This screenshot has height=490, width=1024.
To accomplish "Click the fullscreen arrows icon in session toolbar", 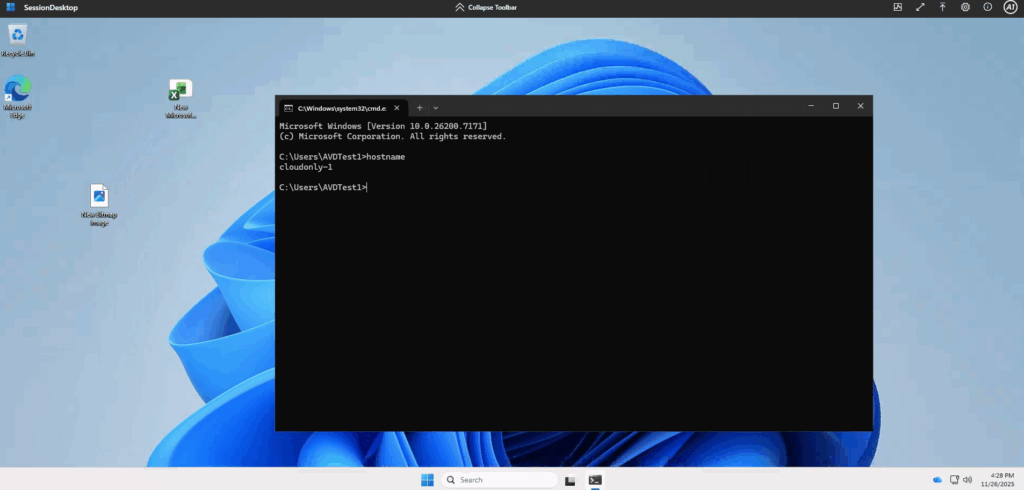I will coord(920,7).
